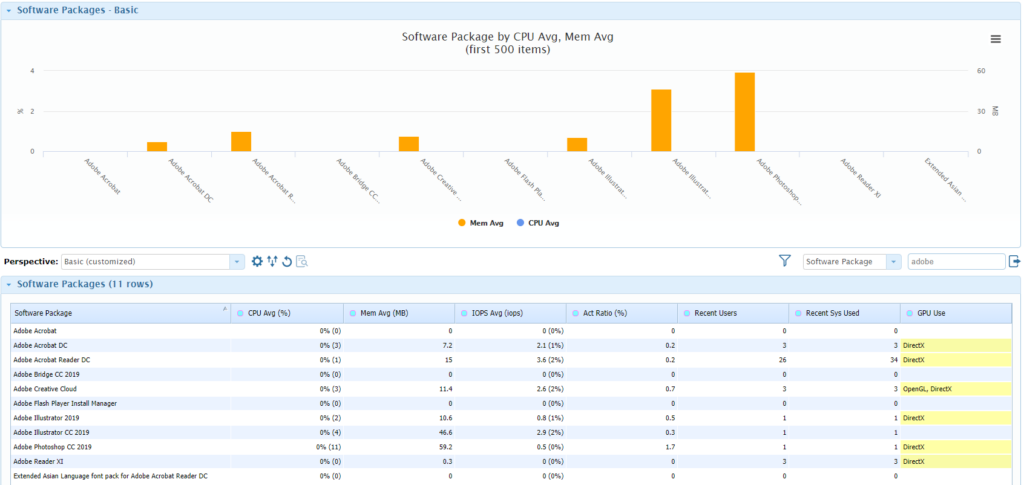Click the Adobe Creative Cloud orange bar
The width and height of the screenshot is (1024, 485).
(x=409, y=144)
